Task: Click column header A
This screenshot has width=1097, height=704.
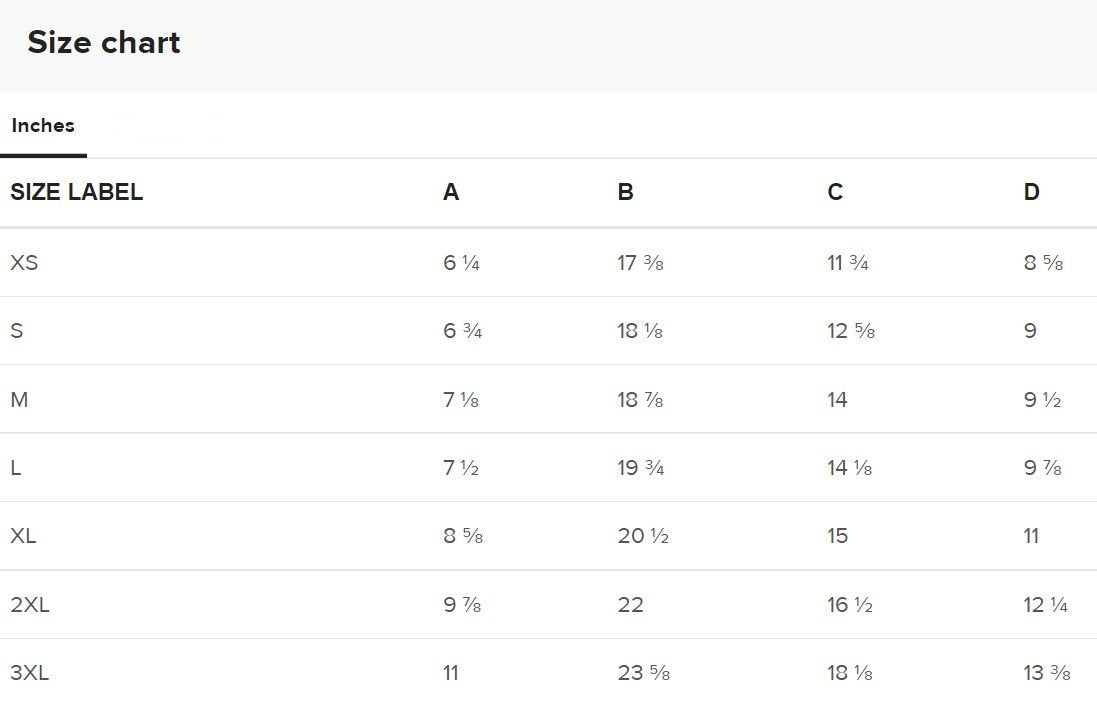Action: (x=451, y=192)
